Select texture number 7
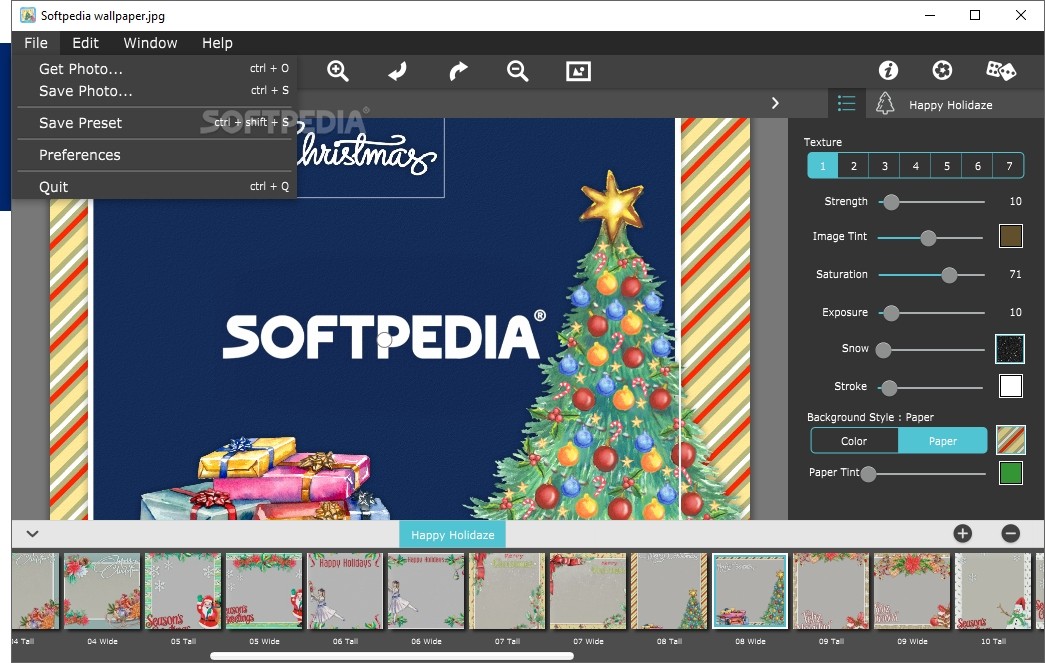This screenshot has height=663, width=1045. click(1008, 166)
